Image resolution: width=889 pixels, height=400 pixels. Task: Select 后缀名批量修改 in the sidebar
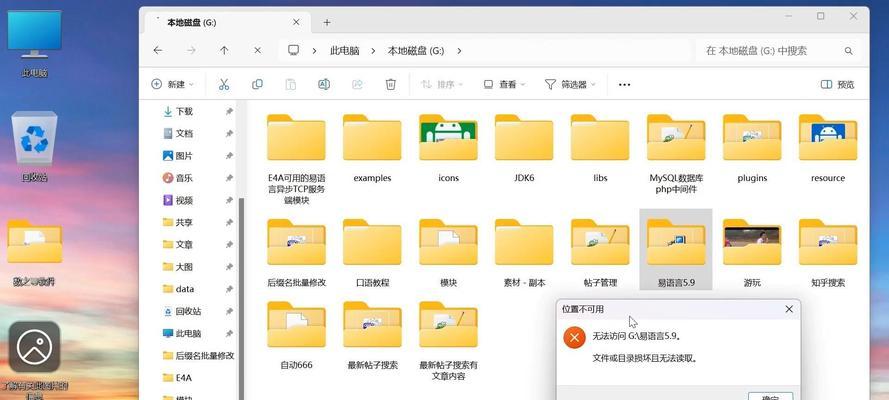pos(197,356)
